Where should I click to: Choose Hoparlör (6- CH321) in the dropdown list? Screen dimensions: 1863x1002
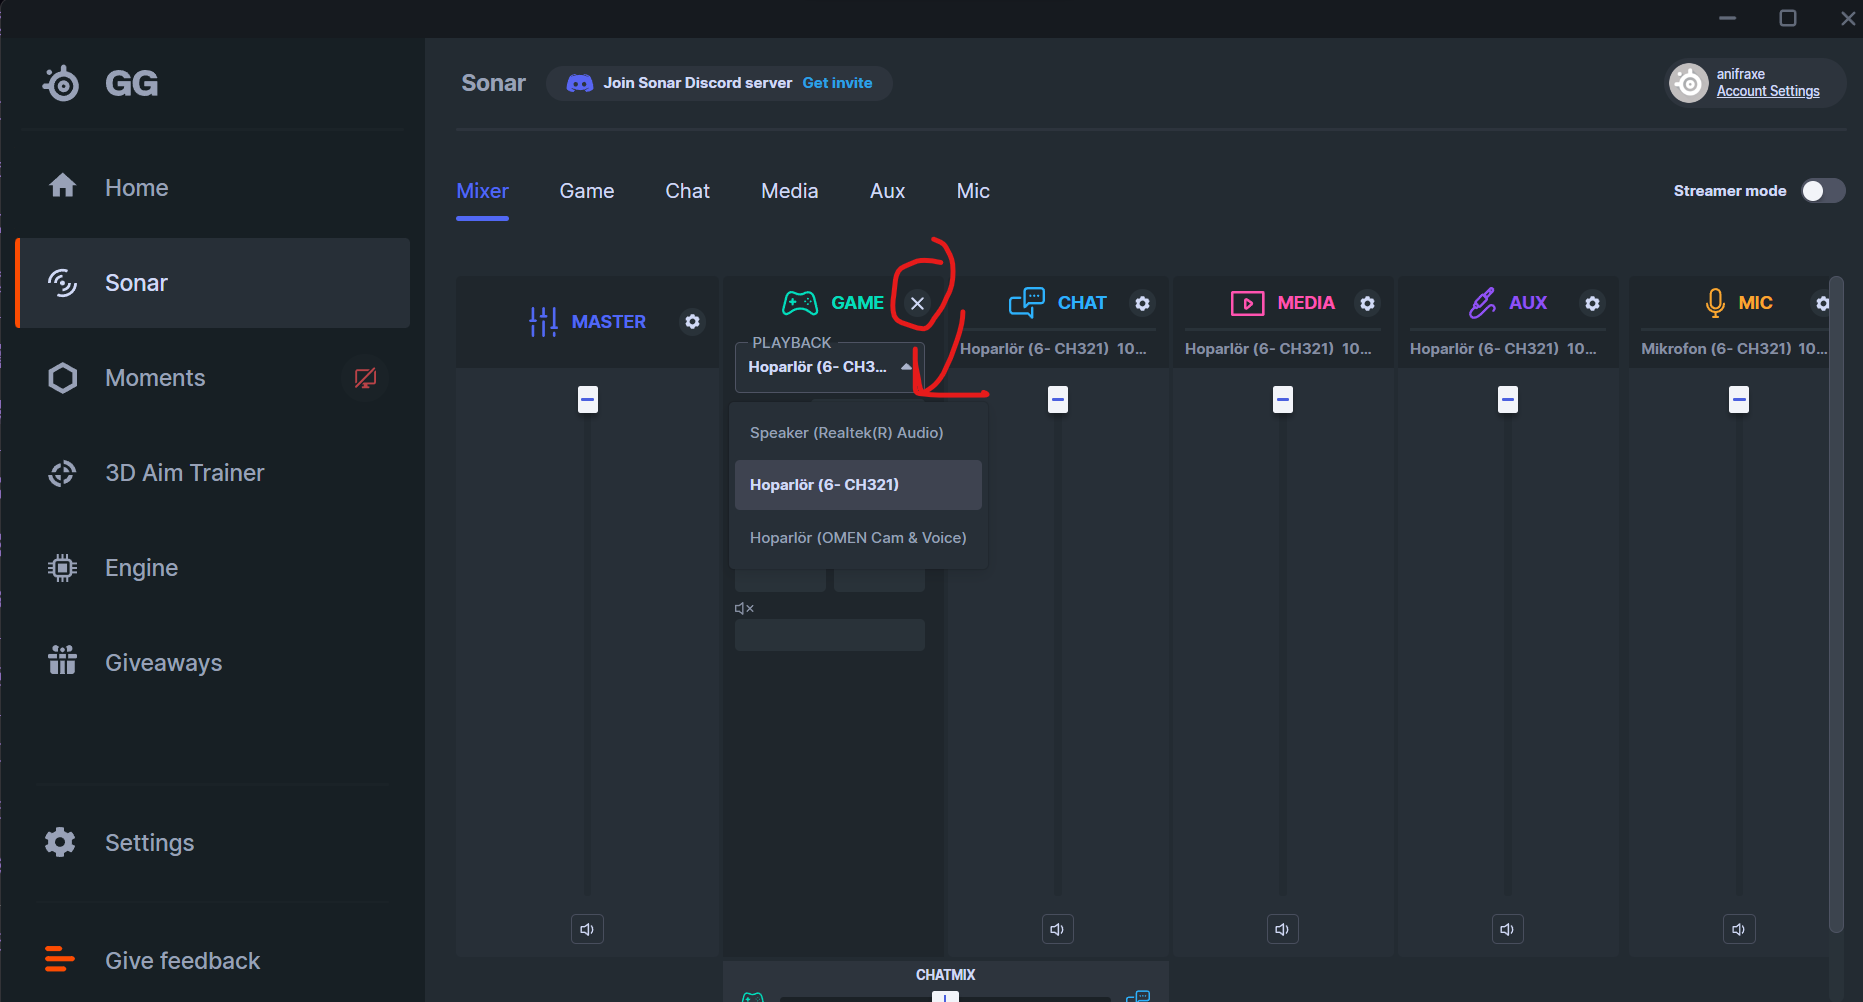858,485
